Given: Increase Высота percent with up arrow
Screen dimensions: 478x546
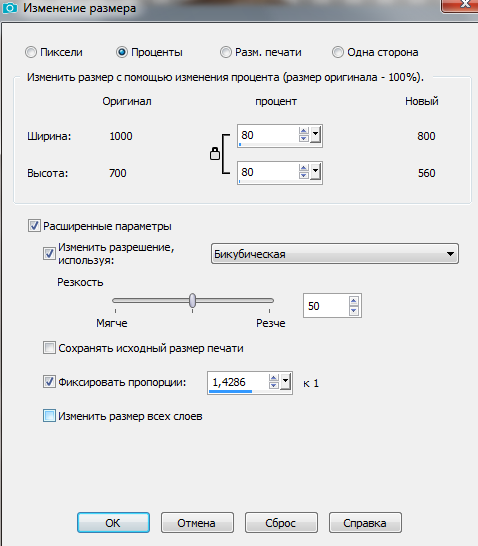Looking at the screenshot, I should point(304,168).
